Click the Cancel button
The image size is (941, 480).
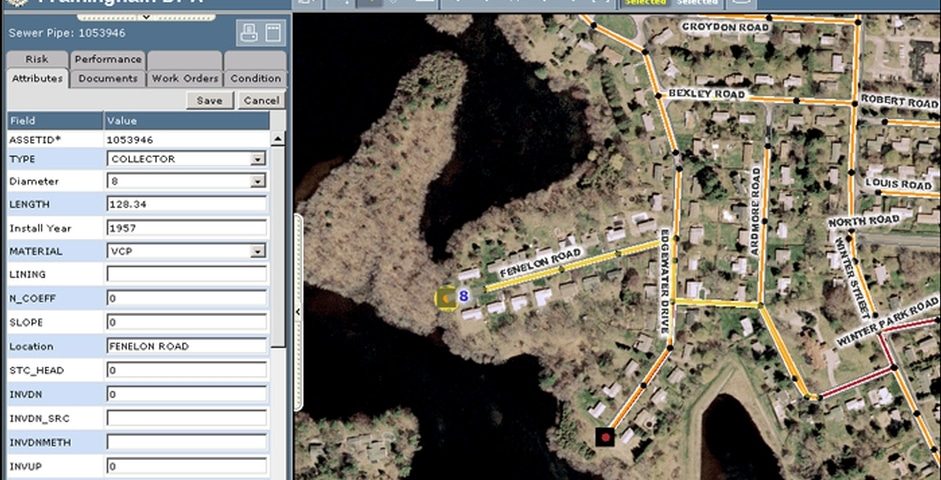click(261, 100)
